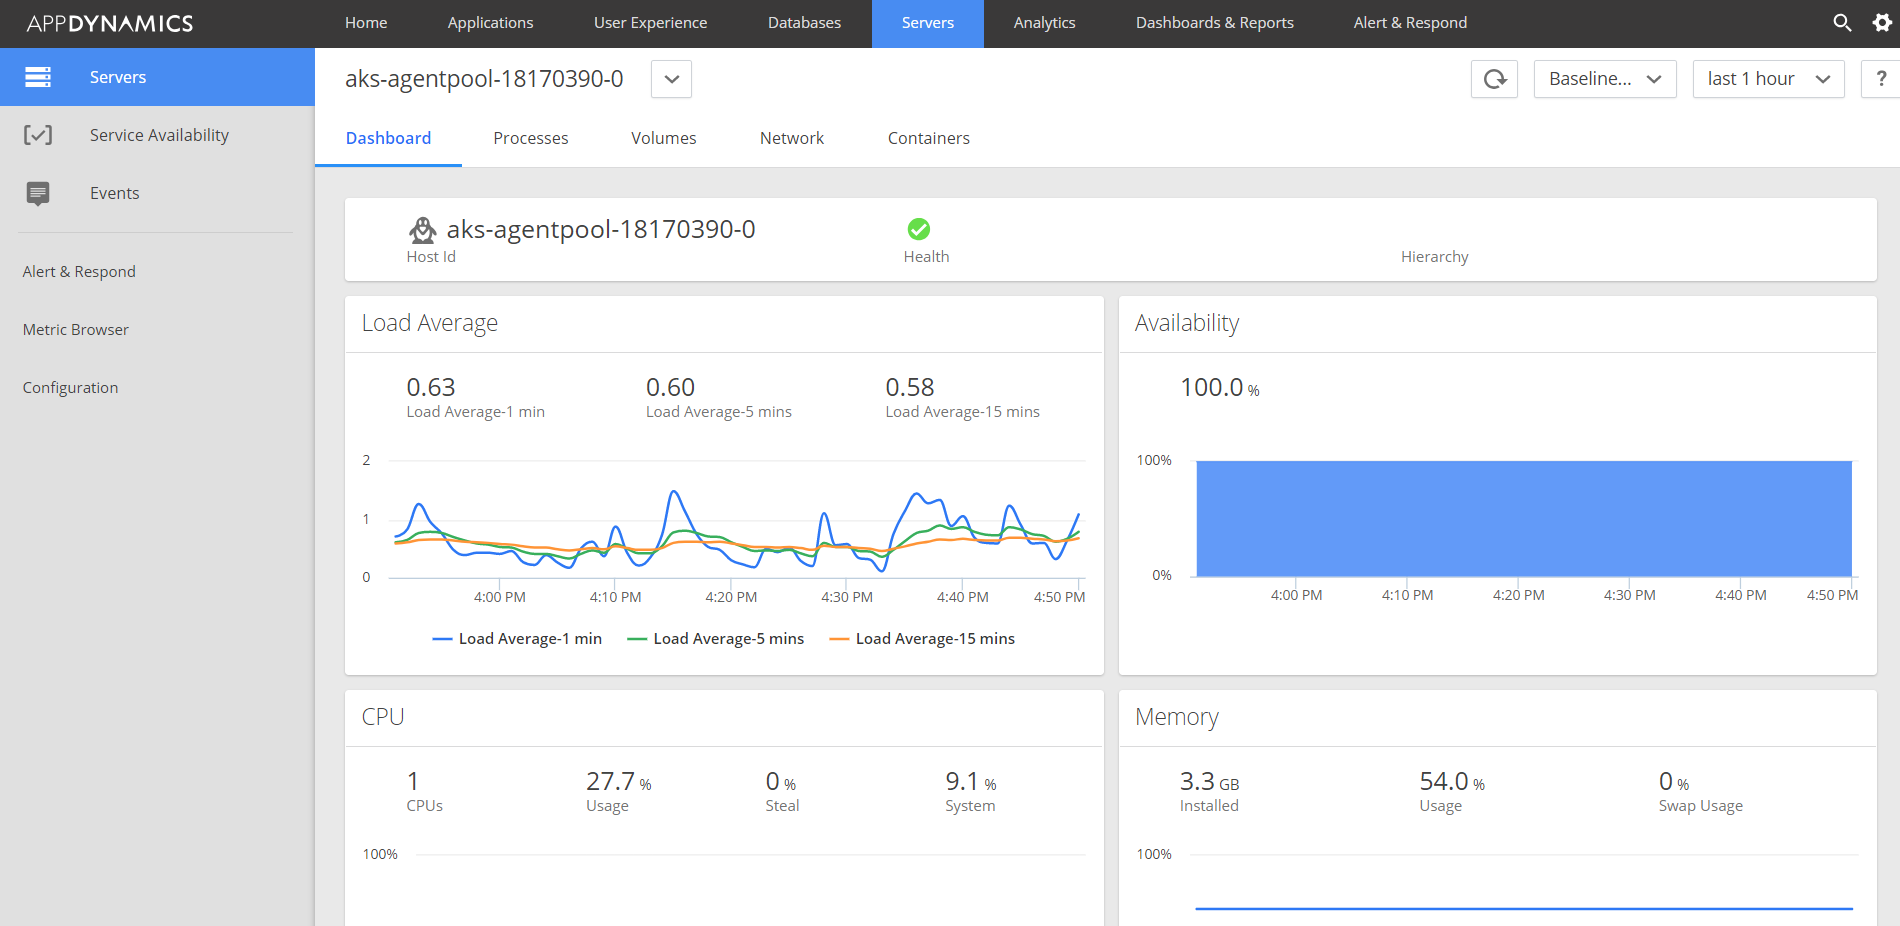
Task: Select the Servers top navigation item
Action: (928, 23)
